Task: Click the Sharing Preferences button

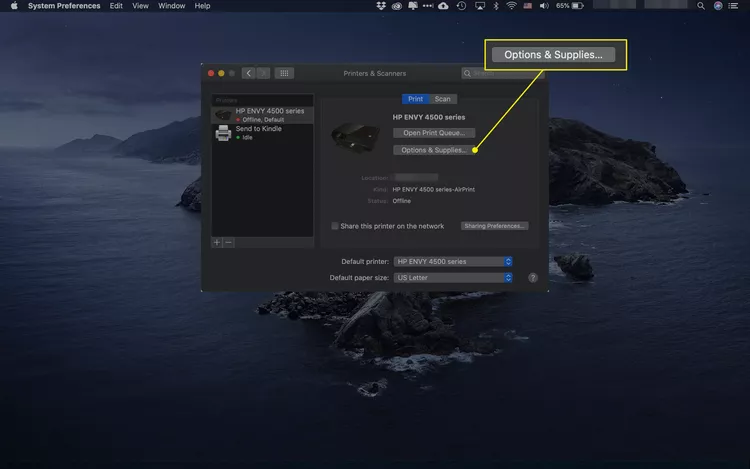Action: [x=494, y=226]
